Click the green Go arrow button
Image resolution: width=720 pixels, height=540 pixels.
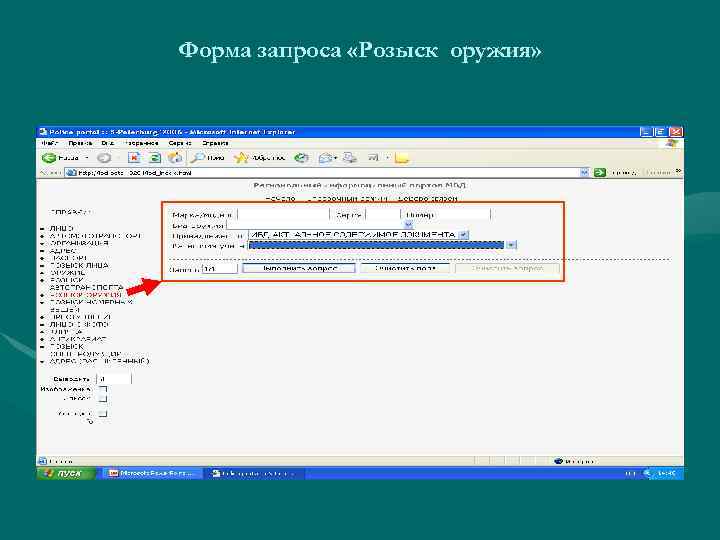pos(600,173)
